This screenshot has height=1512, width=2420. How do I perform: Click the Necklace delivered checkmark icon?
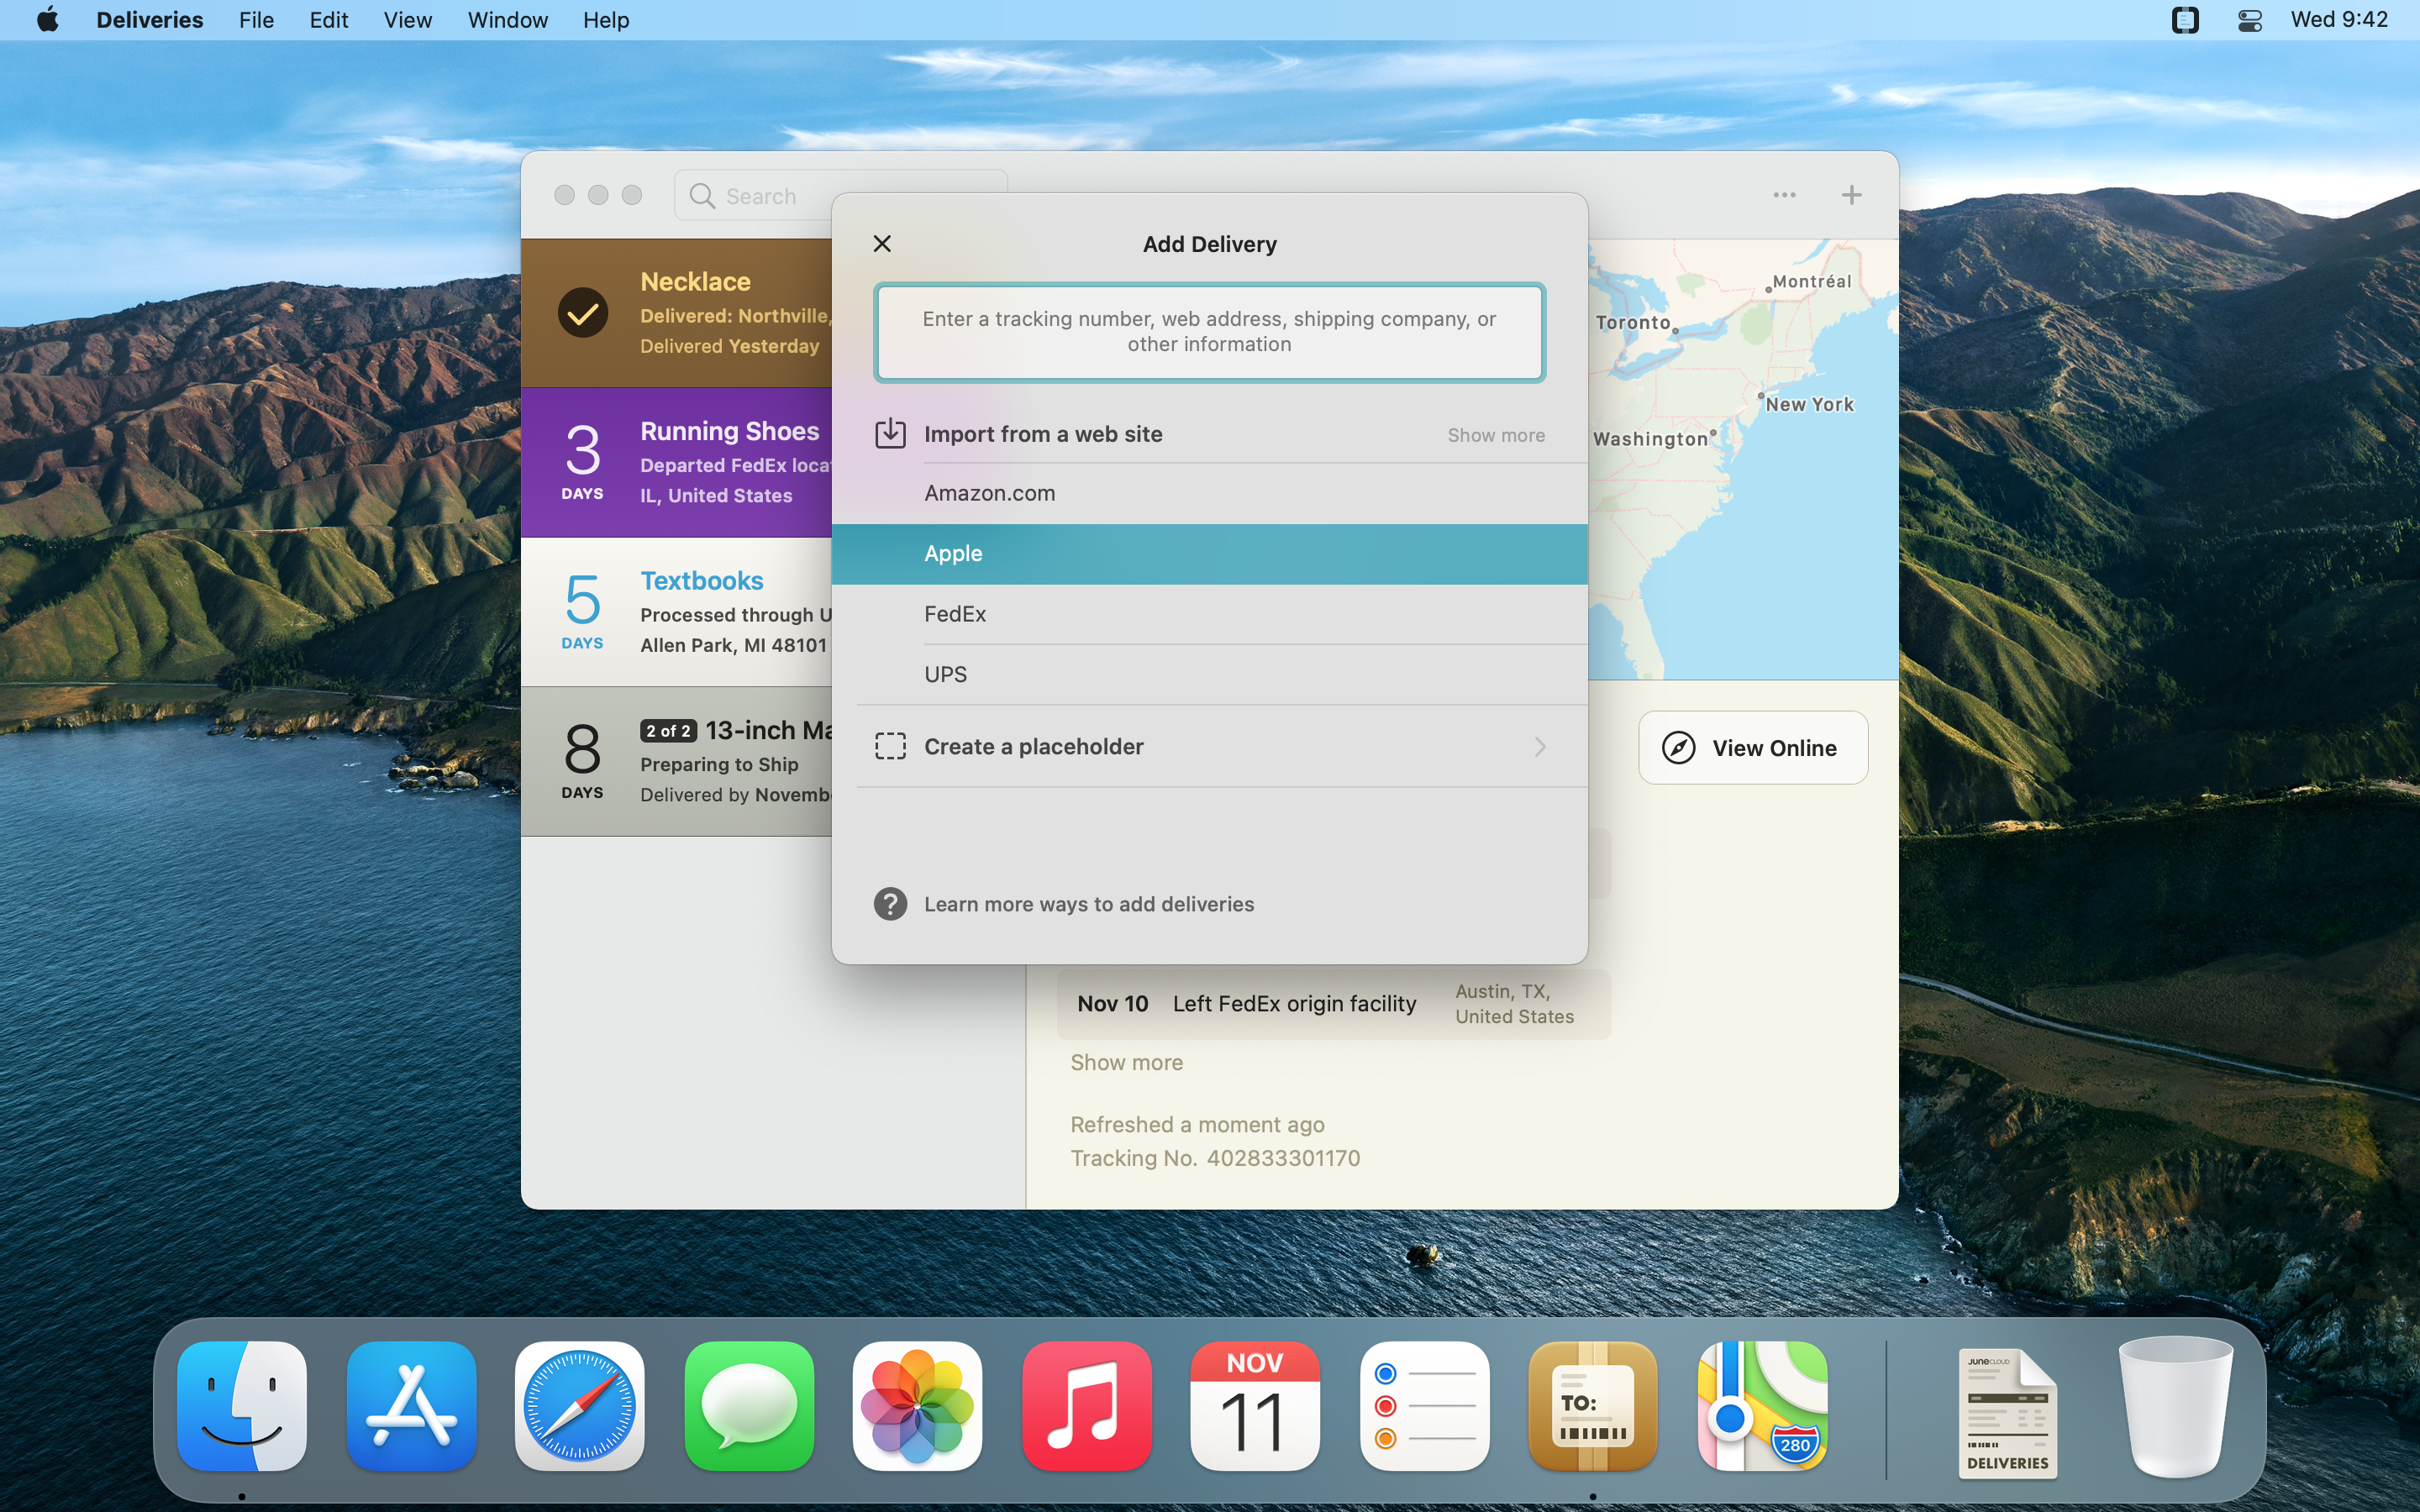(582, 313)
